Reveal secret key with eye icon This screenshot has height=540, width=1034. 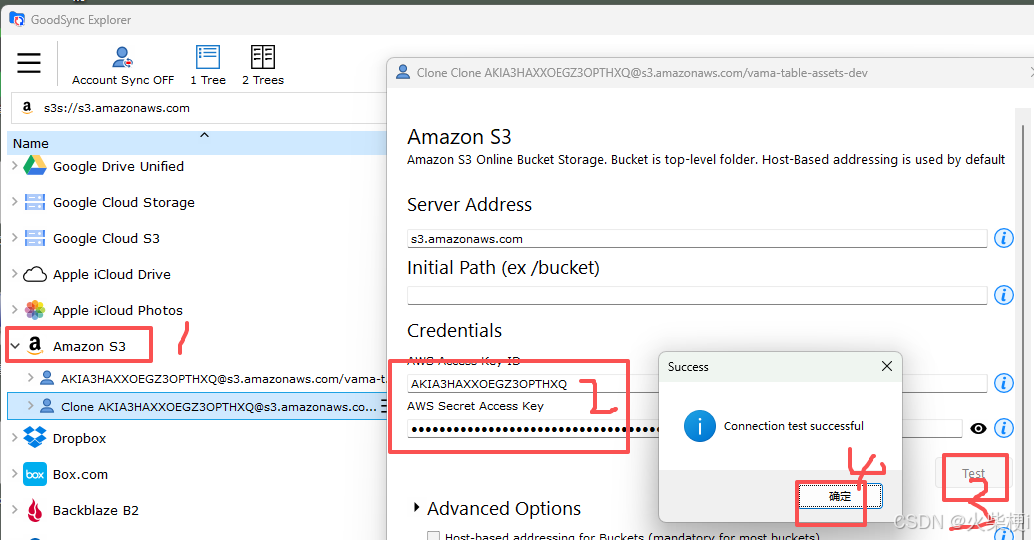(x=978, y=429)
